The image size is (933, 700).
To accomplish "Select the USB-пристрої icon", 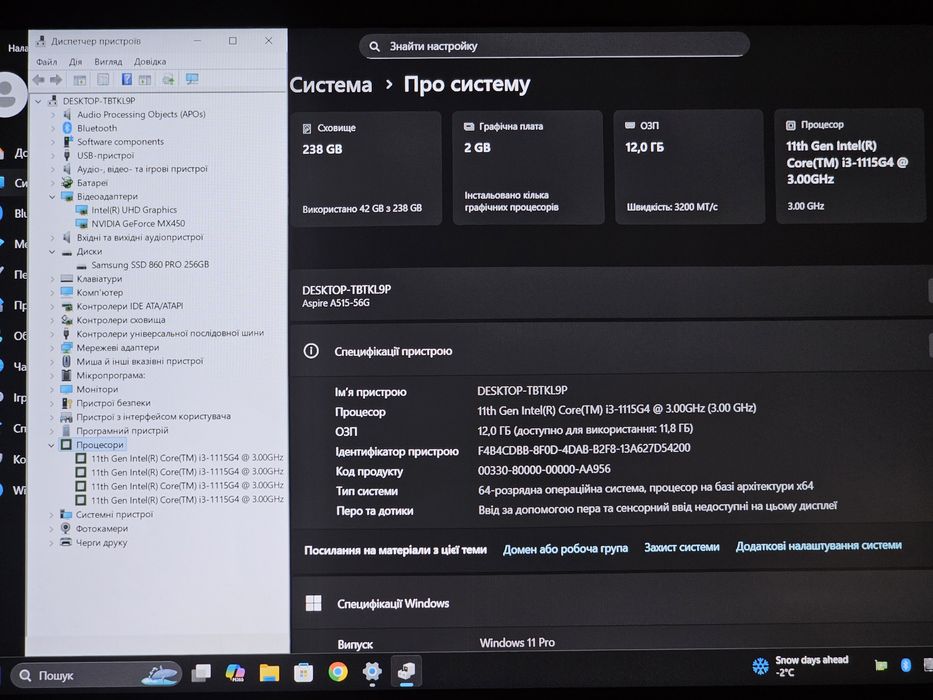I will pos(67,155).
